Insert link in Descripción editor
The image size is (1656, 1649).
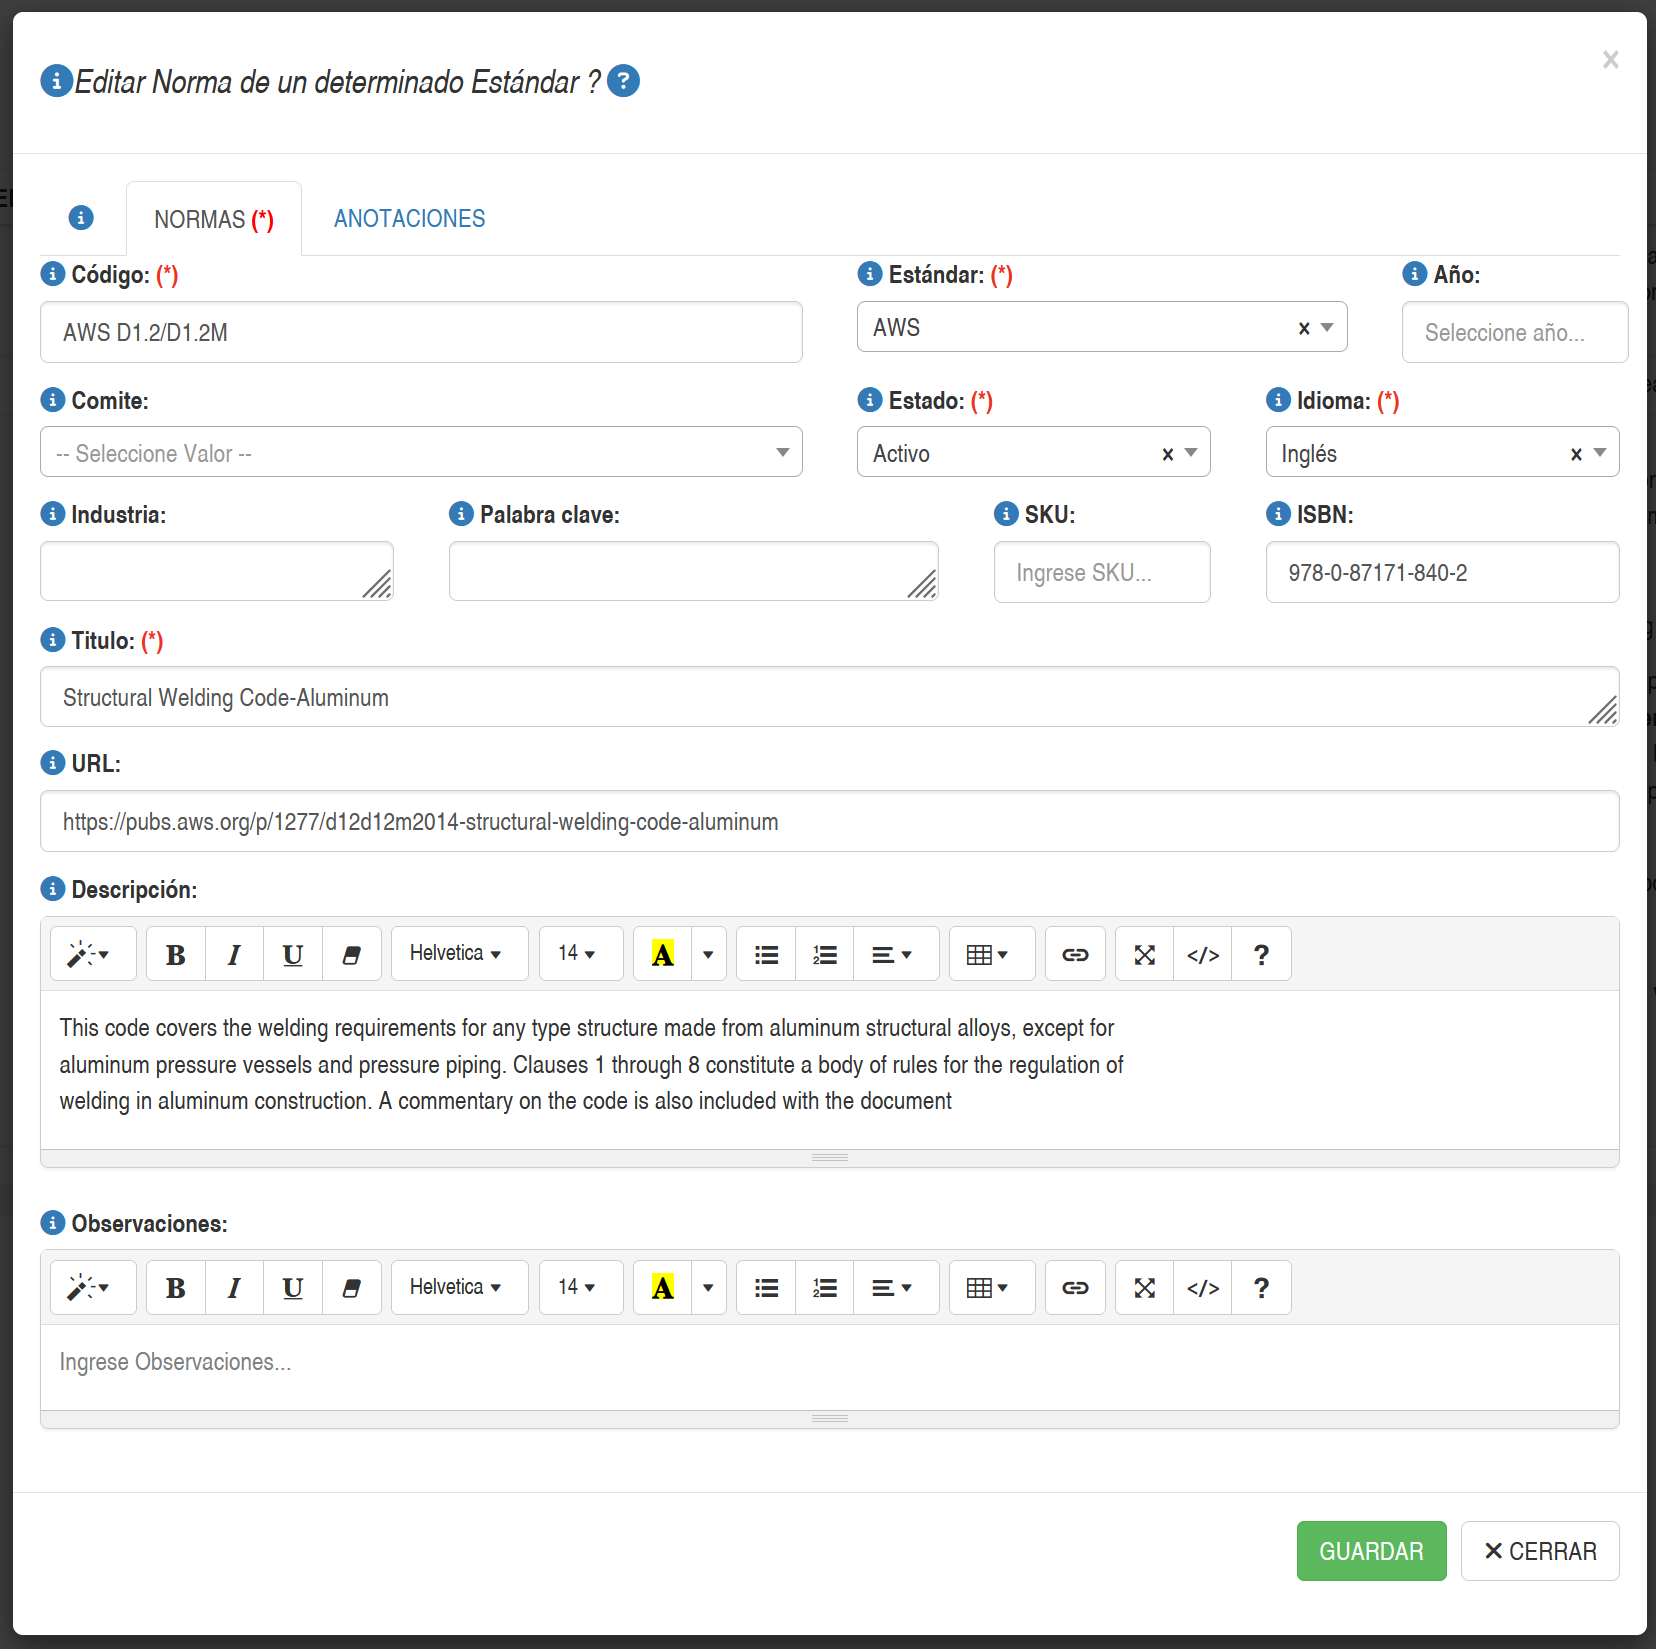(1075, 955)
